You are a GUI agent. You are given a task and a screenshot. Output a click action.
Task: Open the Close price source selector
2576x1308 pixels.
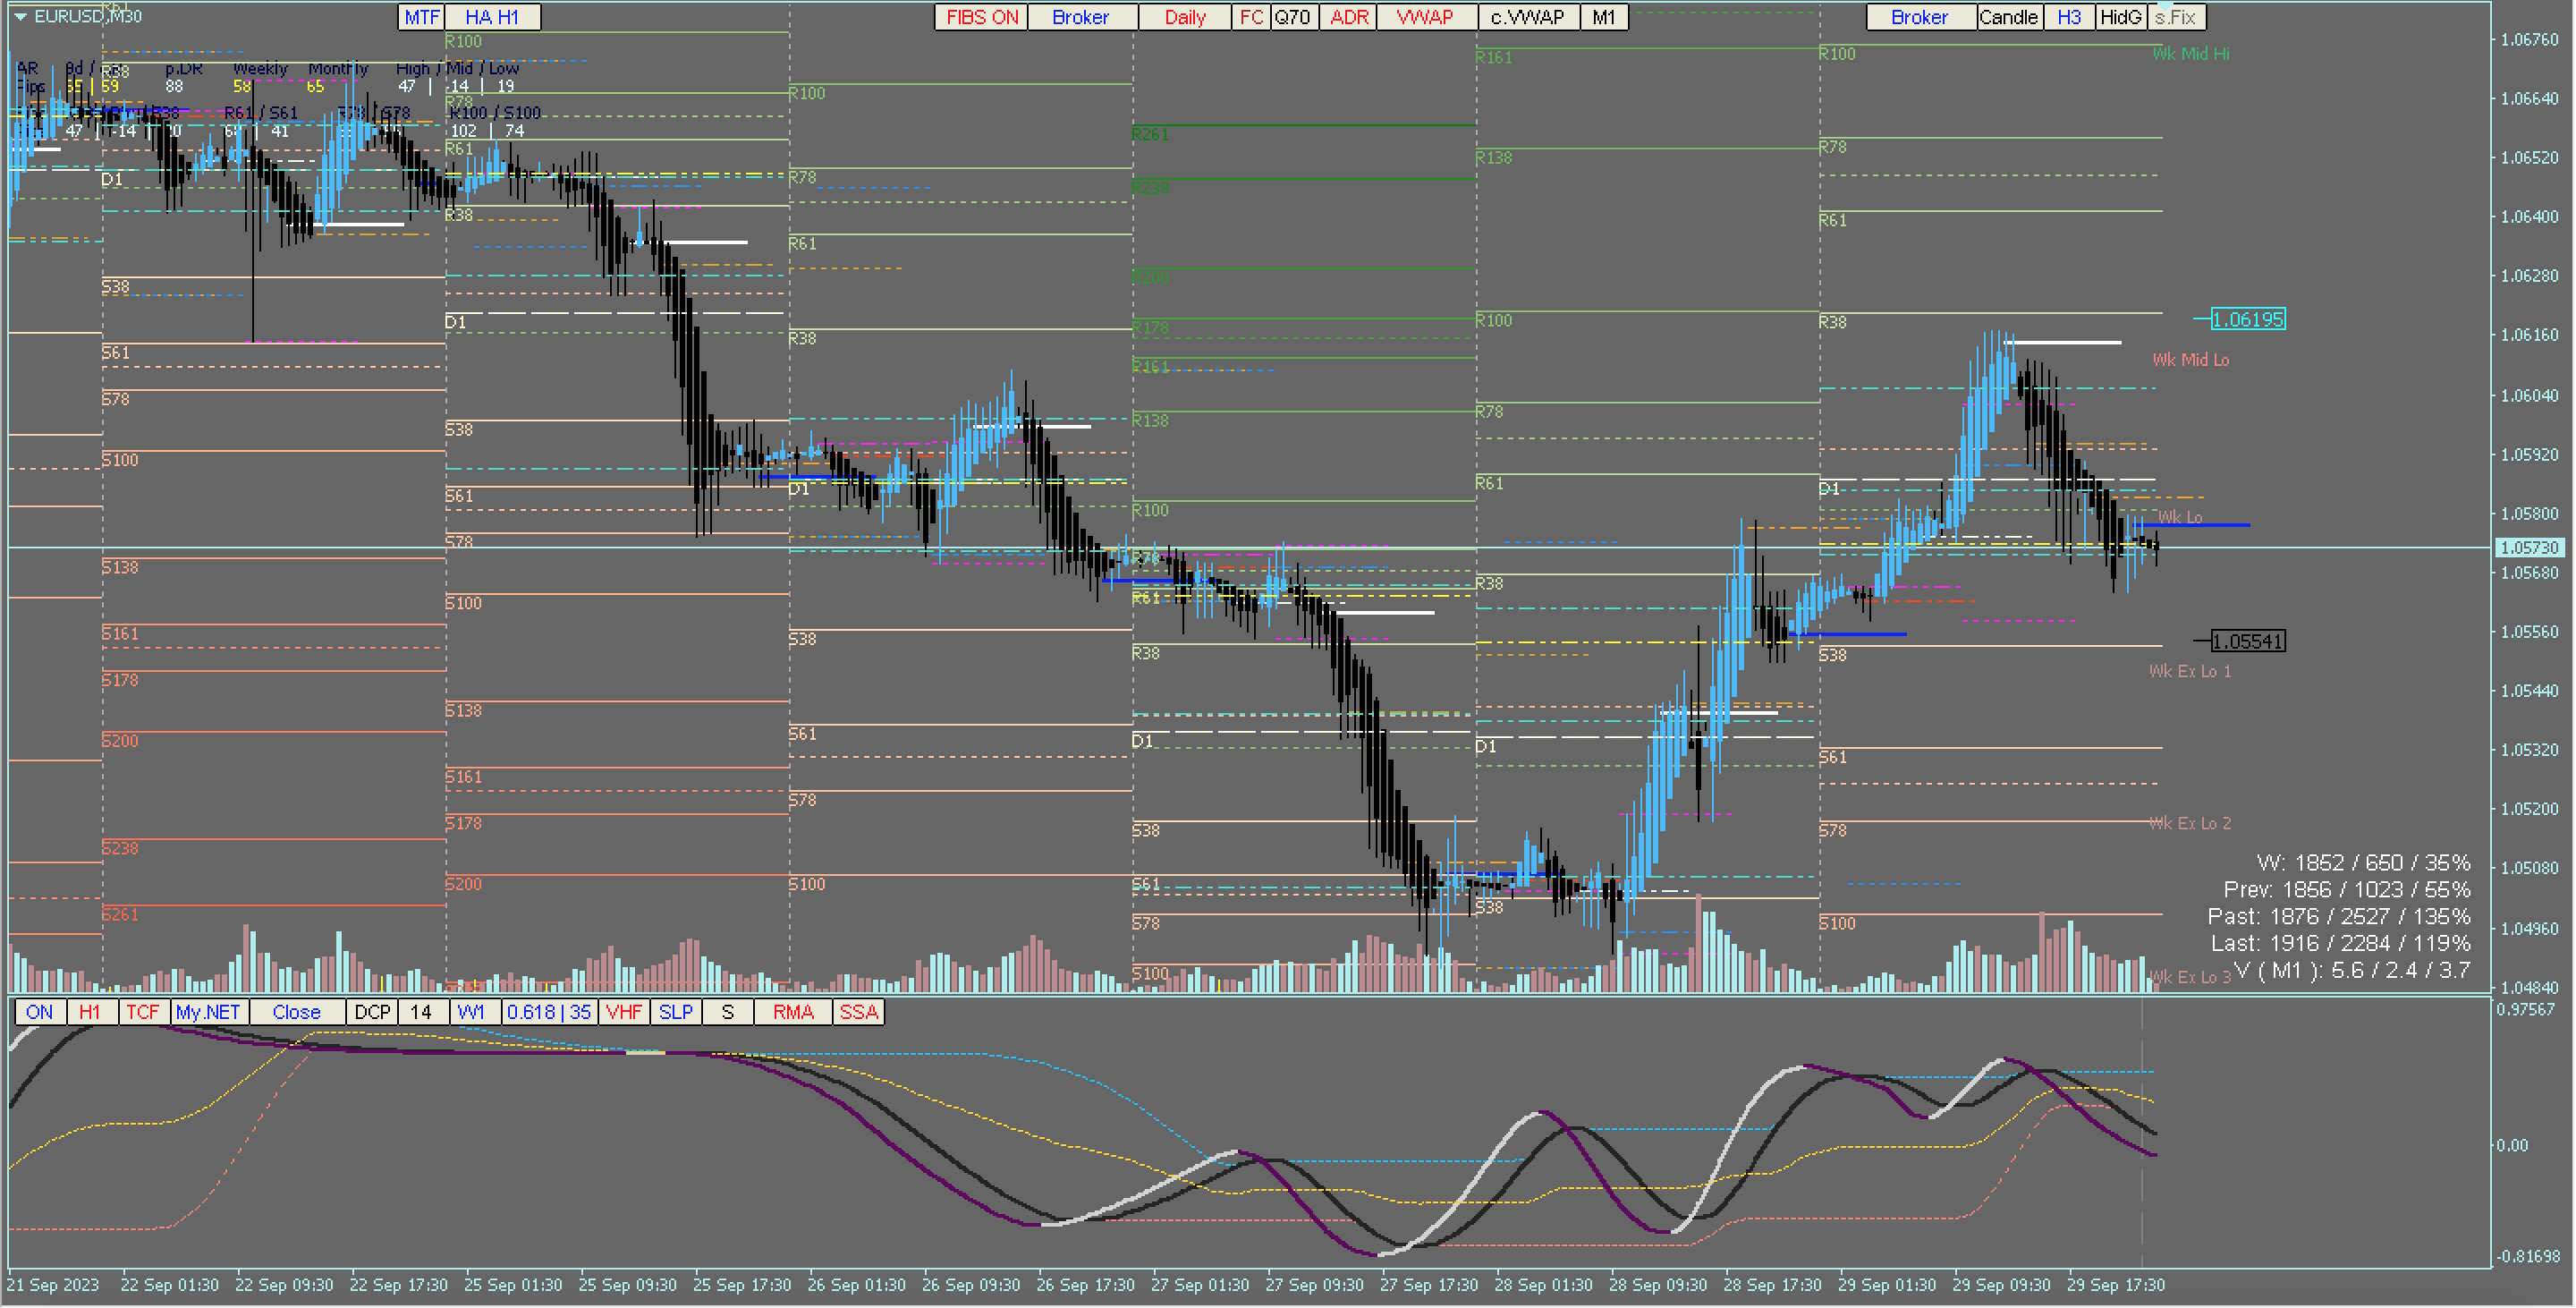coord(296,1012)
